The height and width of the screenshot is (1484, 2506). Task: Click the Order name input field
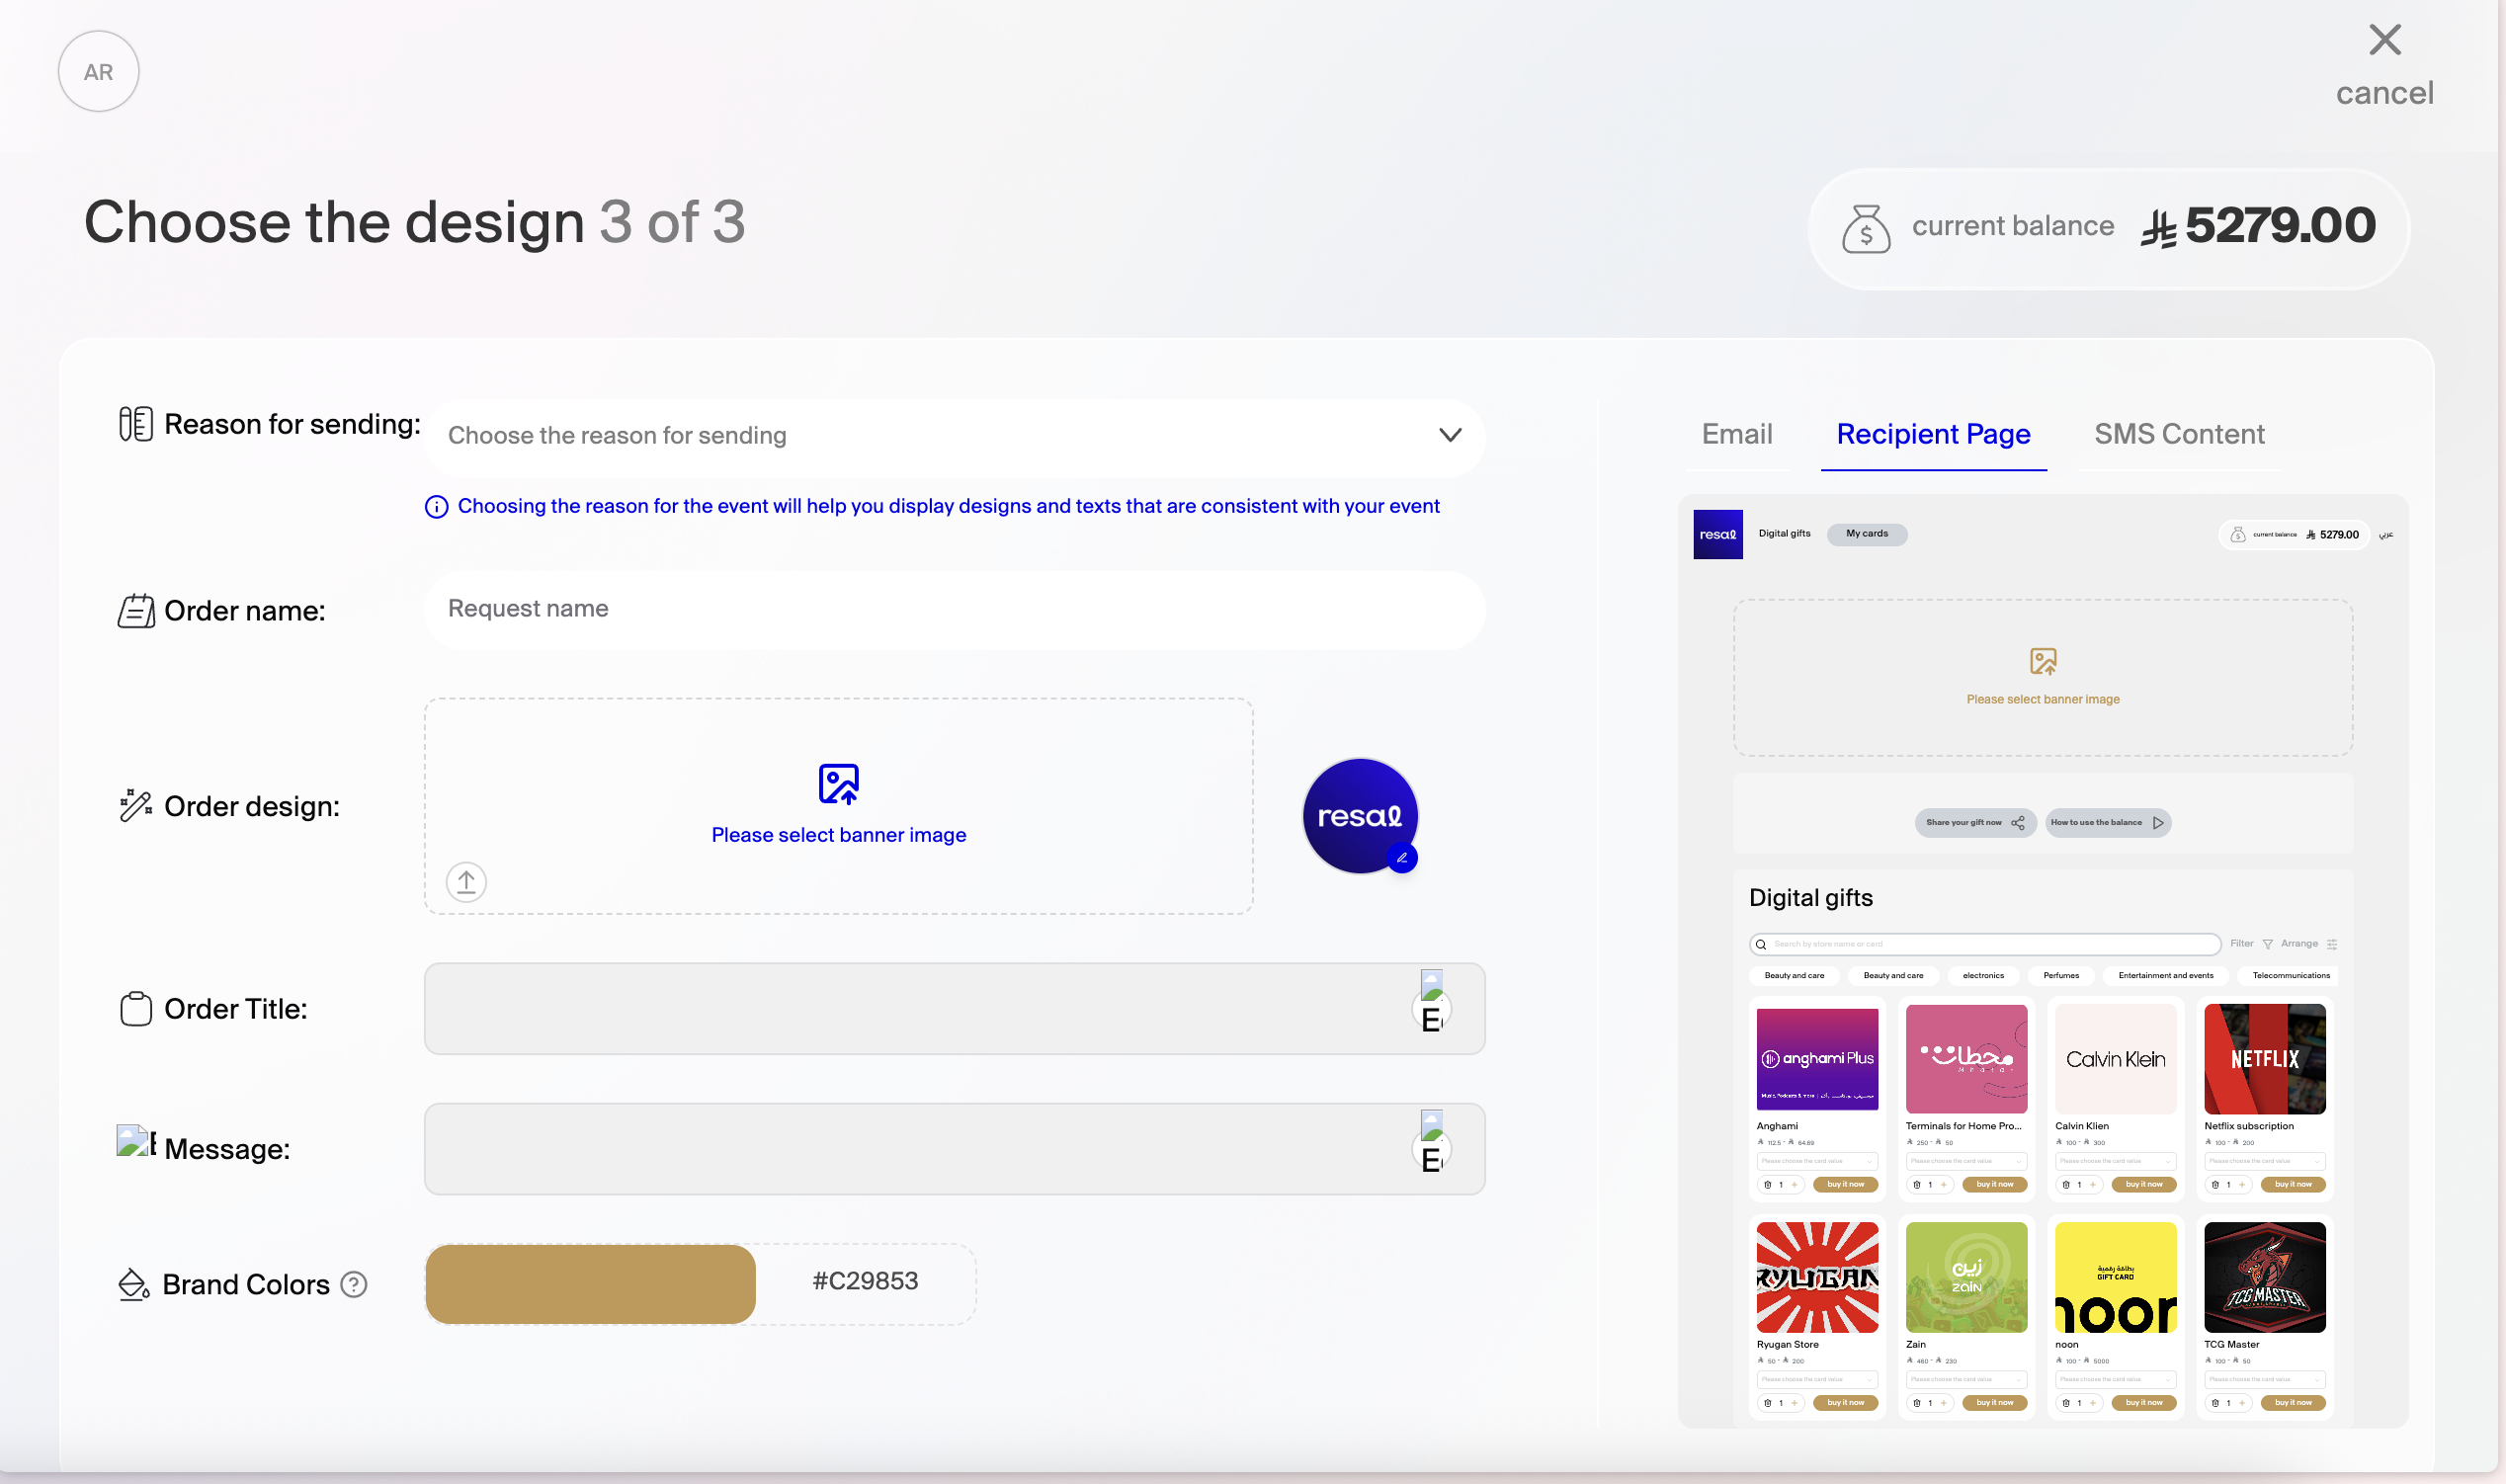[x=953, y=609]
